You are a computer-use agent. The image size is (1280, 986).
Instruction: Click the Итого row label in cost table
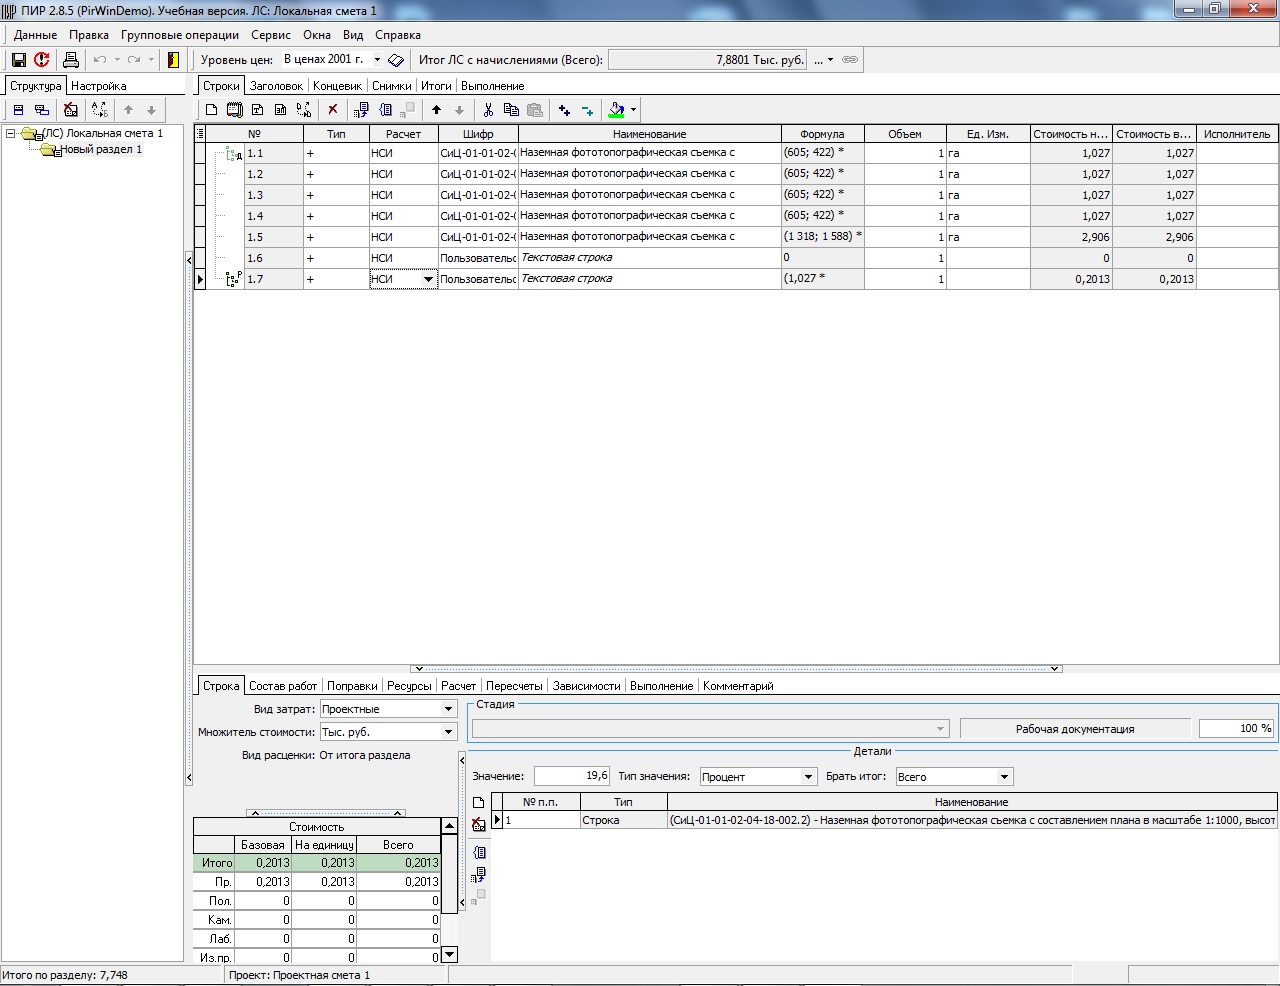coord(216,863)
